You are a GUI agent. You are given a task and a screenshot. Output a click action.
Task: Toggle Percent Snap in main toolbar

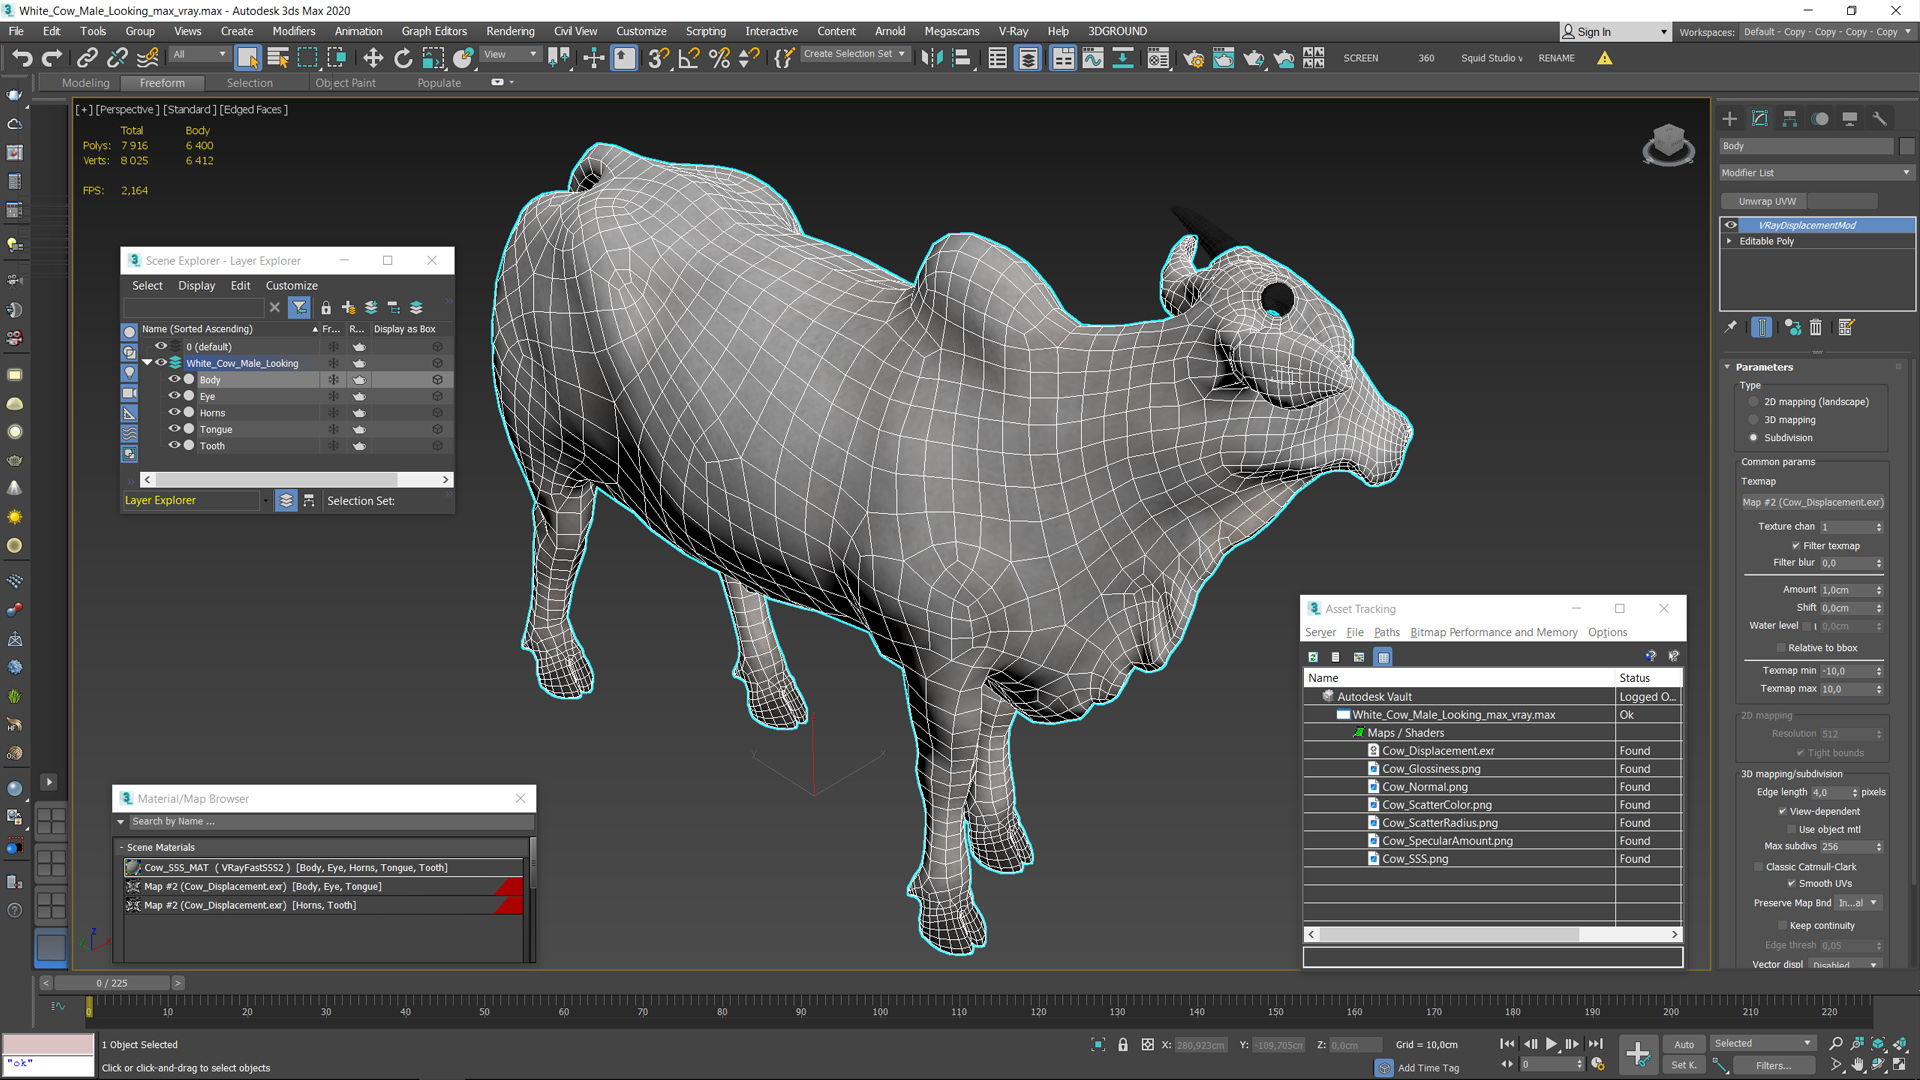point(719,58)
